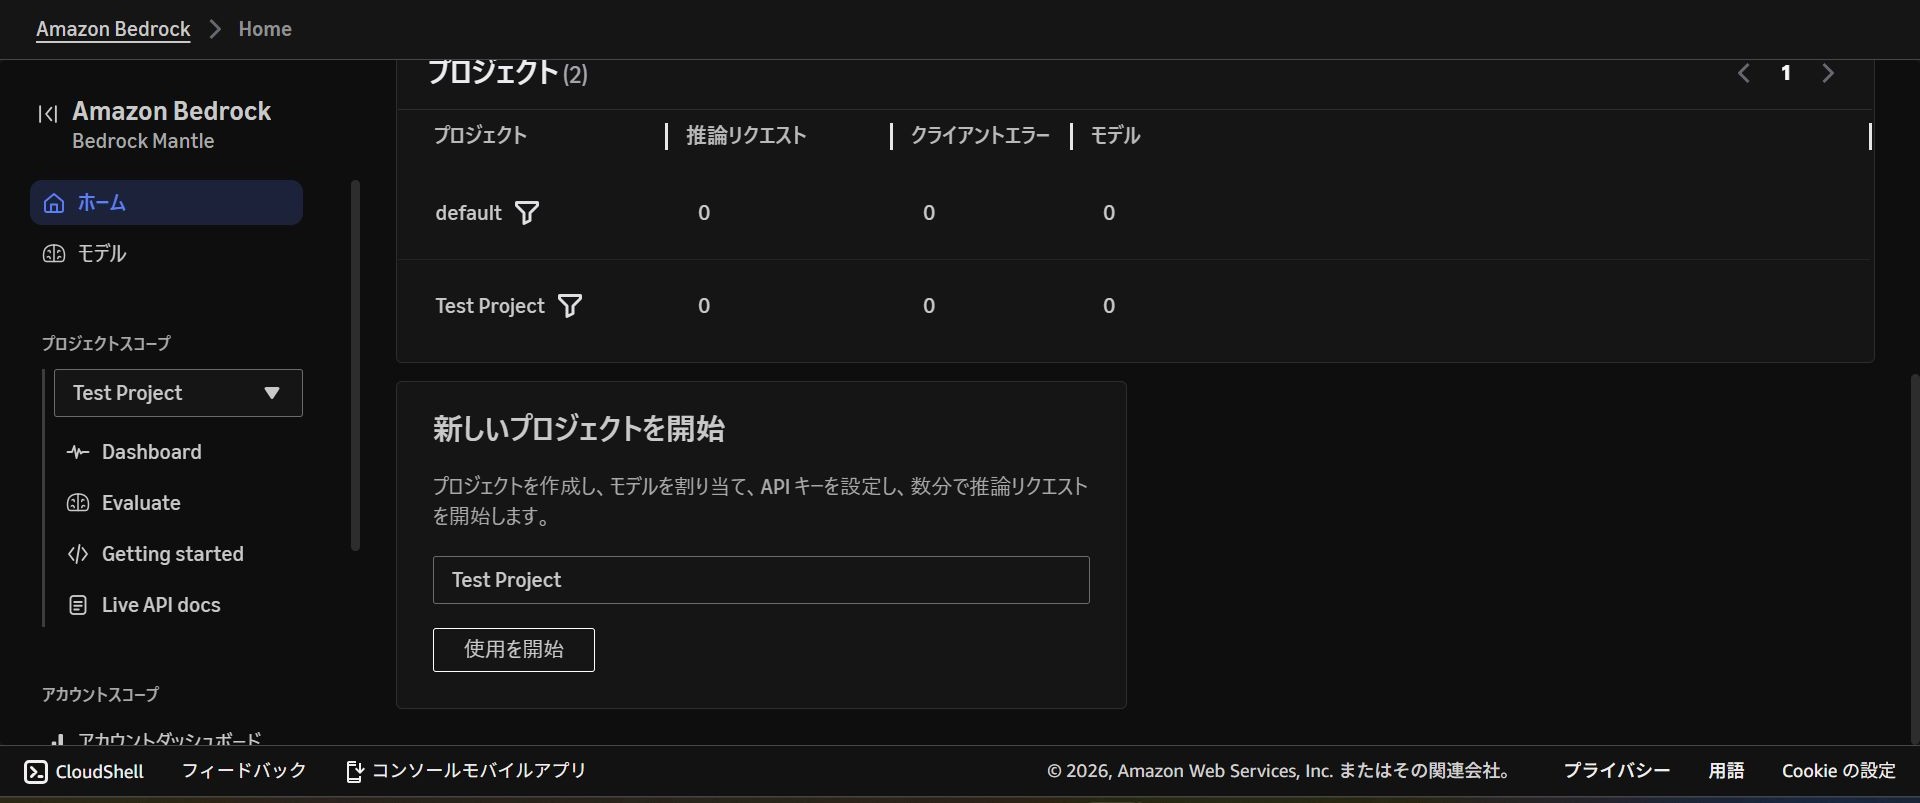Click the project name input field
The width and height of the screenshot is (1920, 803).
point(761,580)
